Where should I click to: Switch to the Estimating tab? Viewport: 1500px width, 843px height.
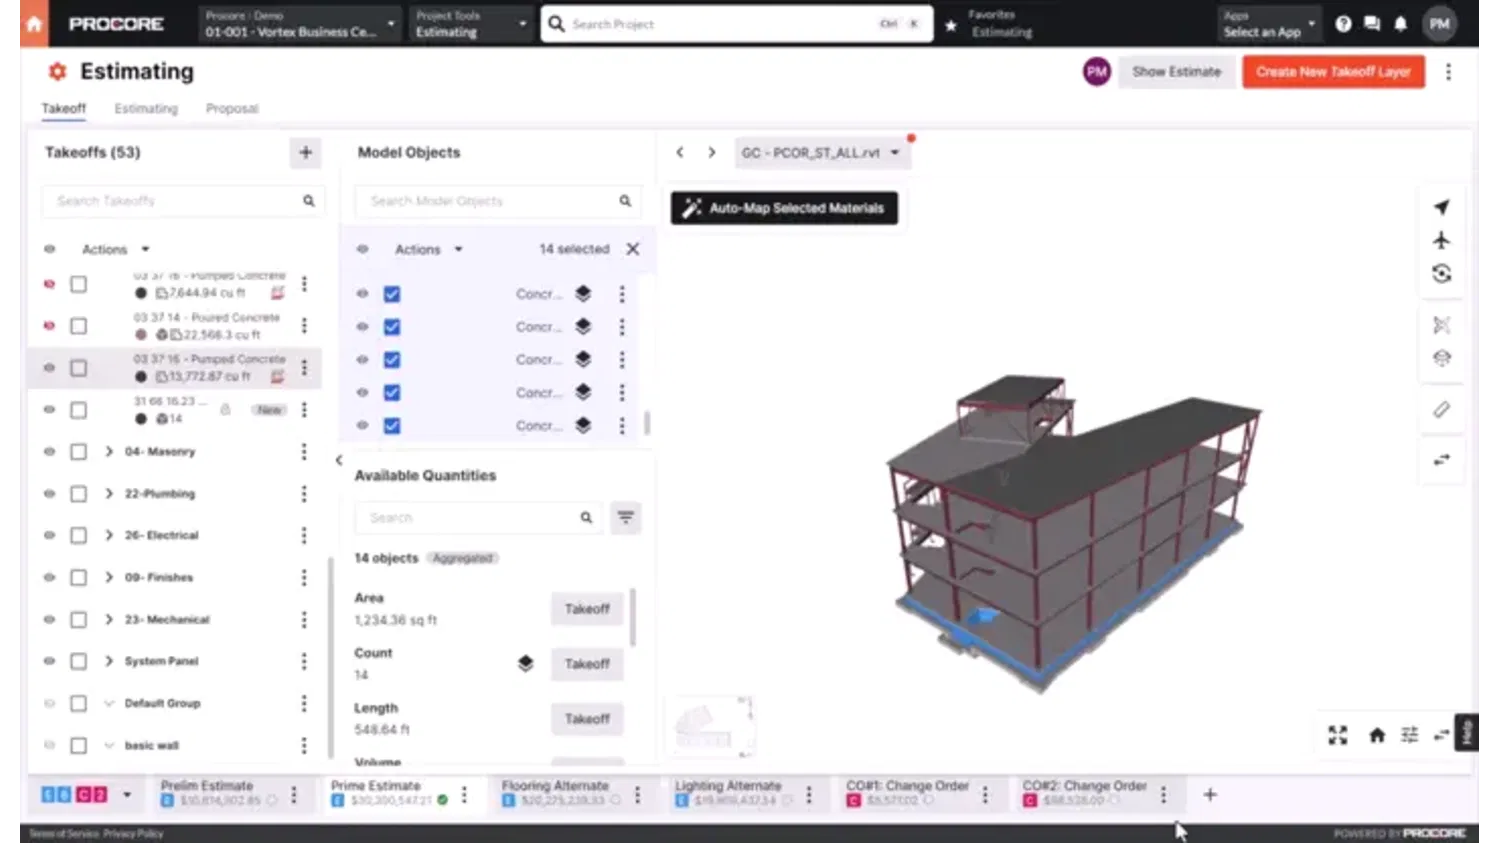coord(146,108)
